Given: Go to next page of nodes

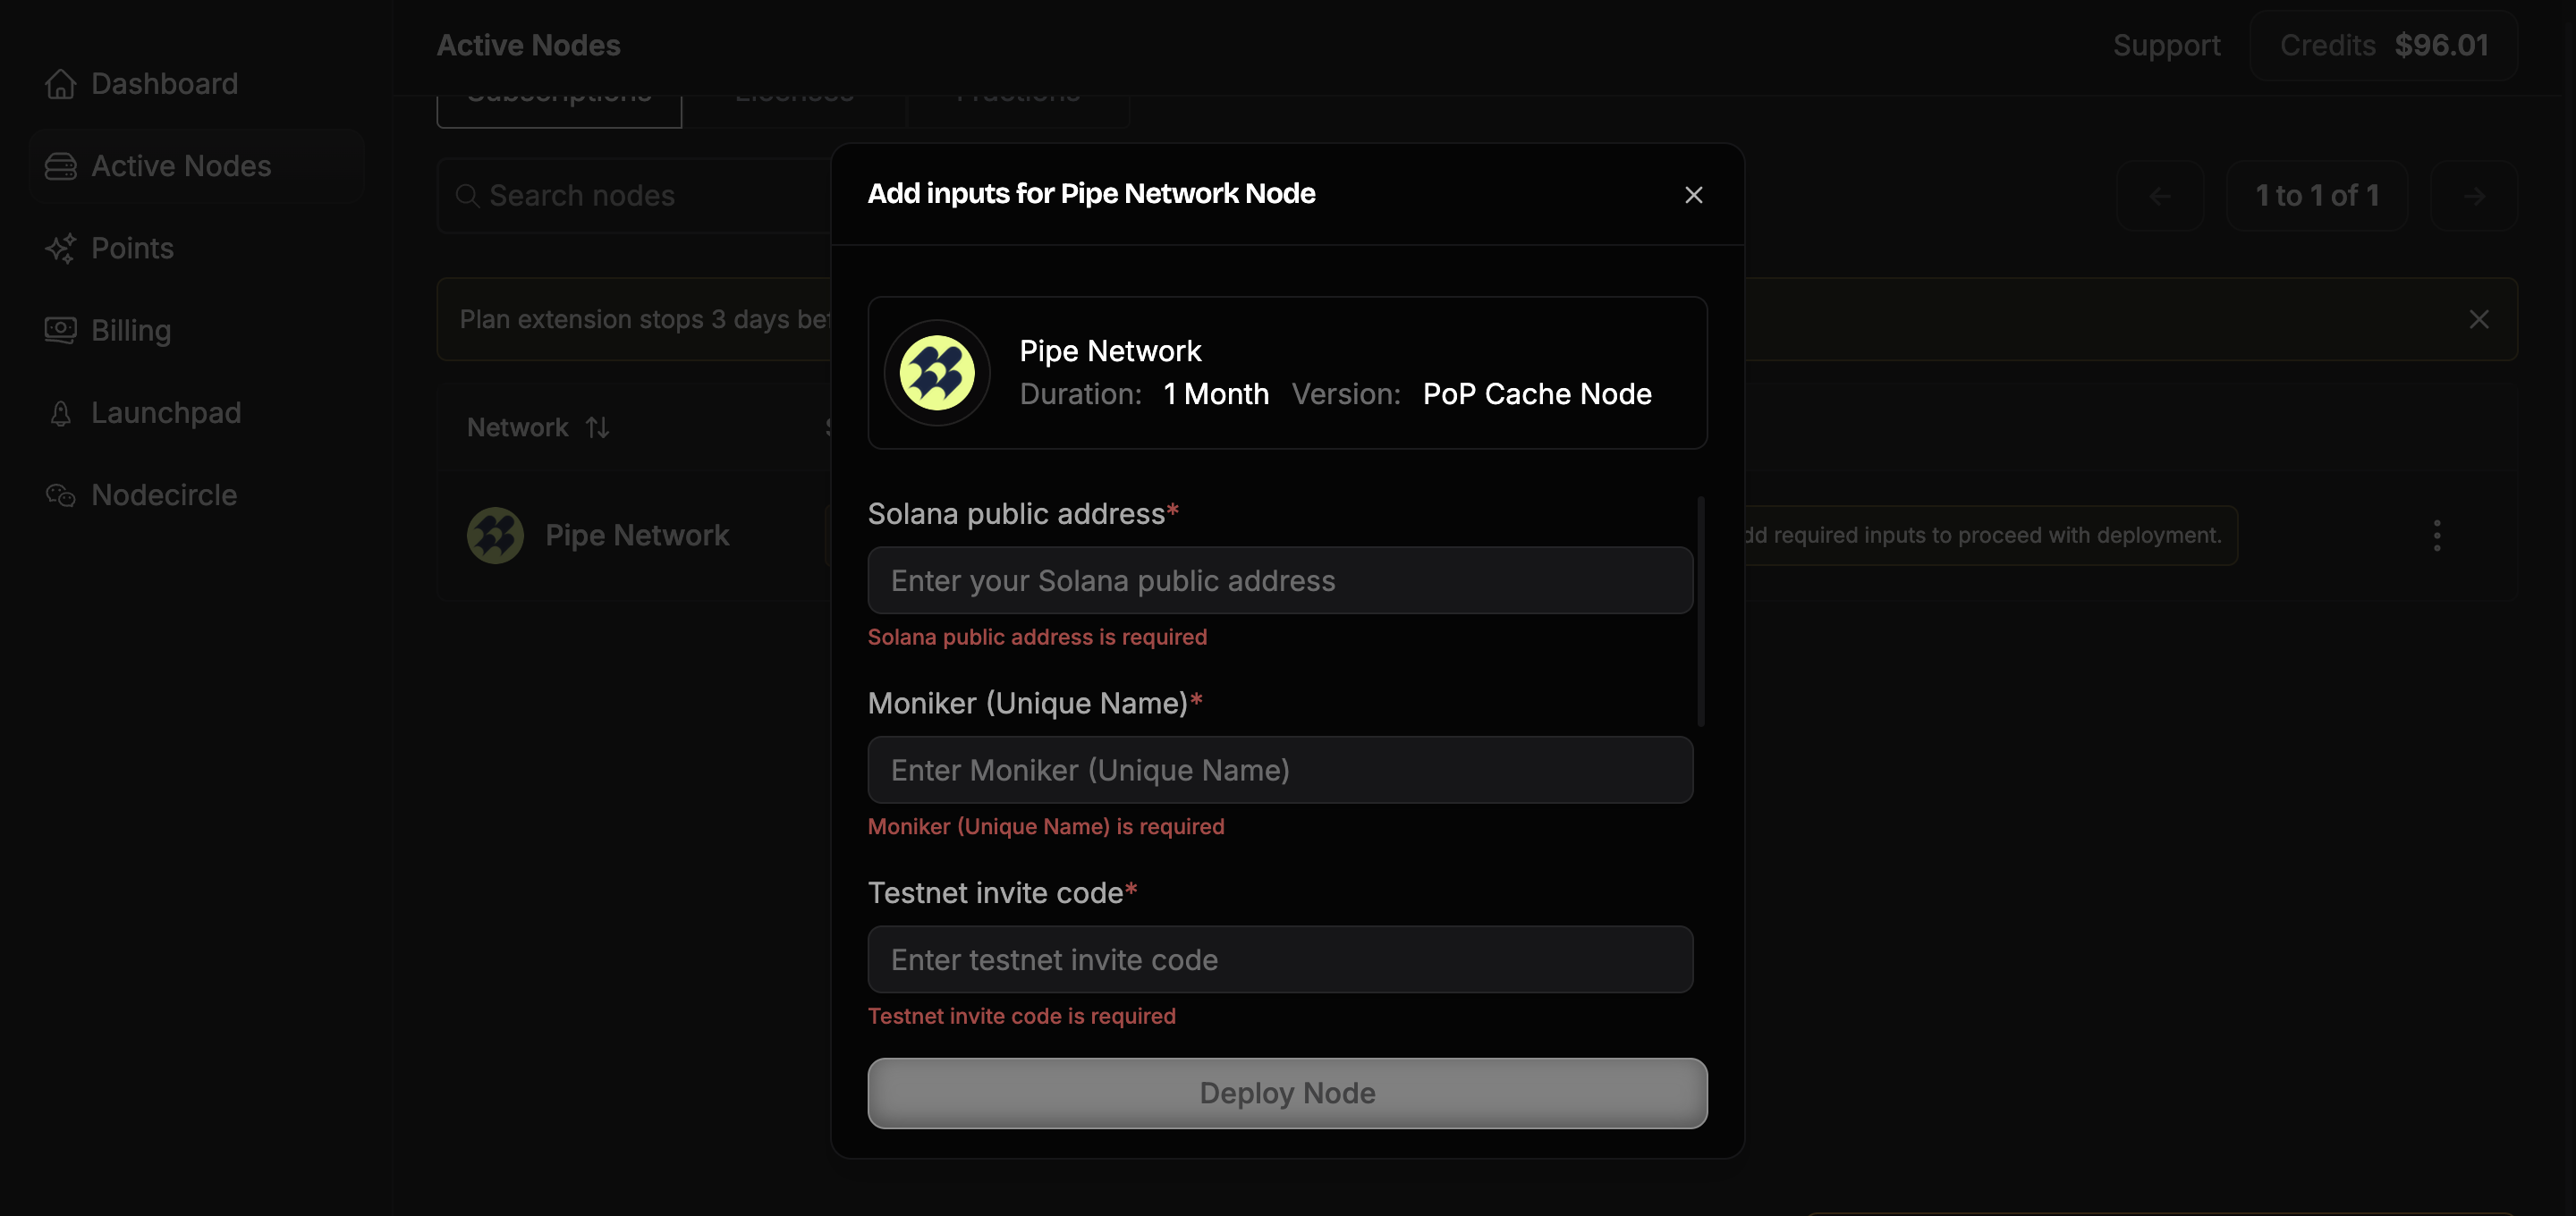Looking at the screenshot, I should tap(2474, 196).
